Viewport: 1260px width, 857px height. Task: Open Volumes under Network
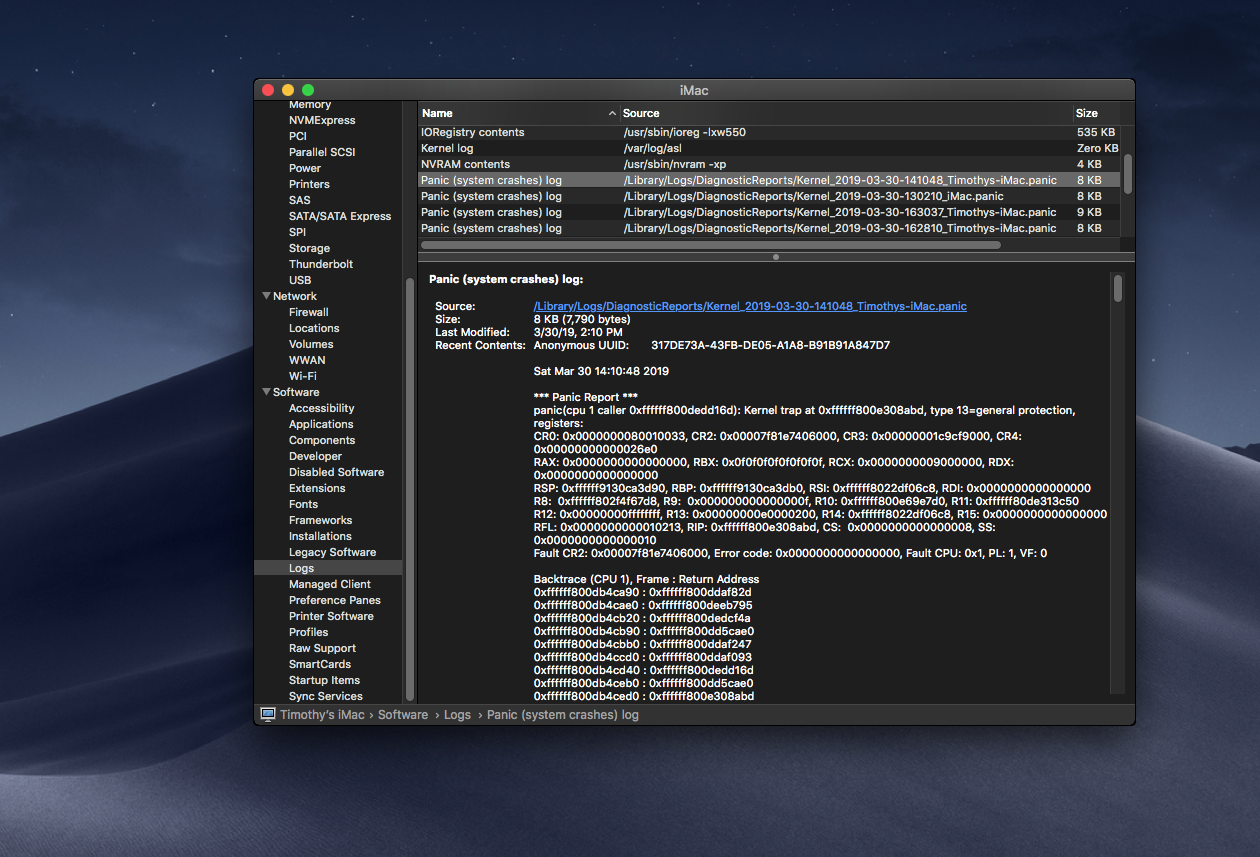click(311, 344)
